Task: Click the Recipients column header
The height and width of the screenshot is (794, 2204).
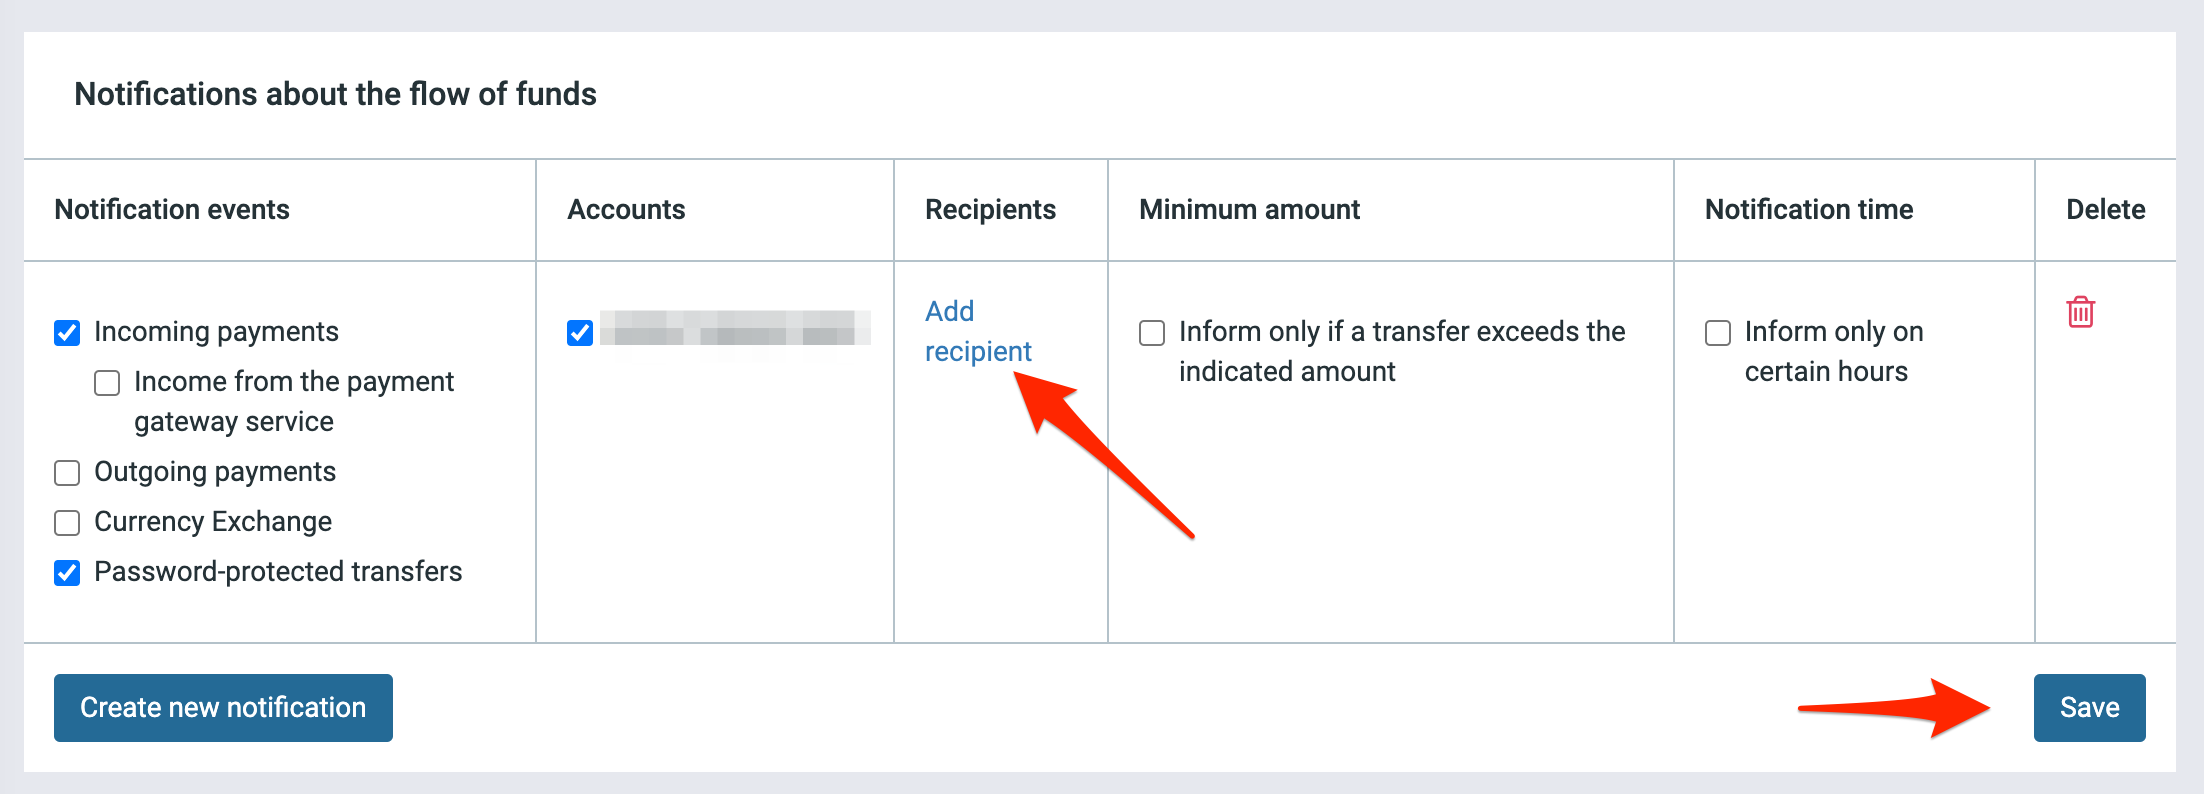Action: 990,210
